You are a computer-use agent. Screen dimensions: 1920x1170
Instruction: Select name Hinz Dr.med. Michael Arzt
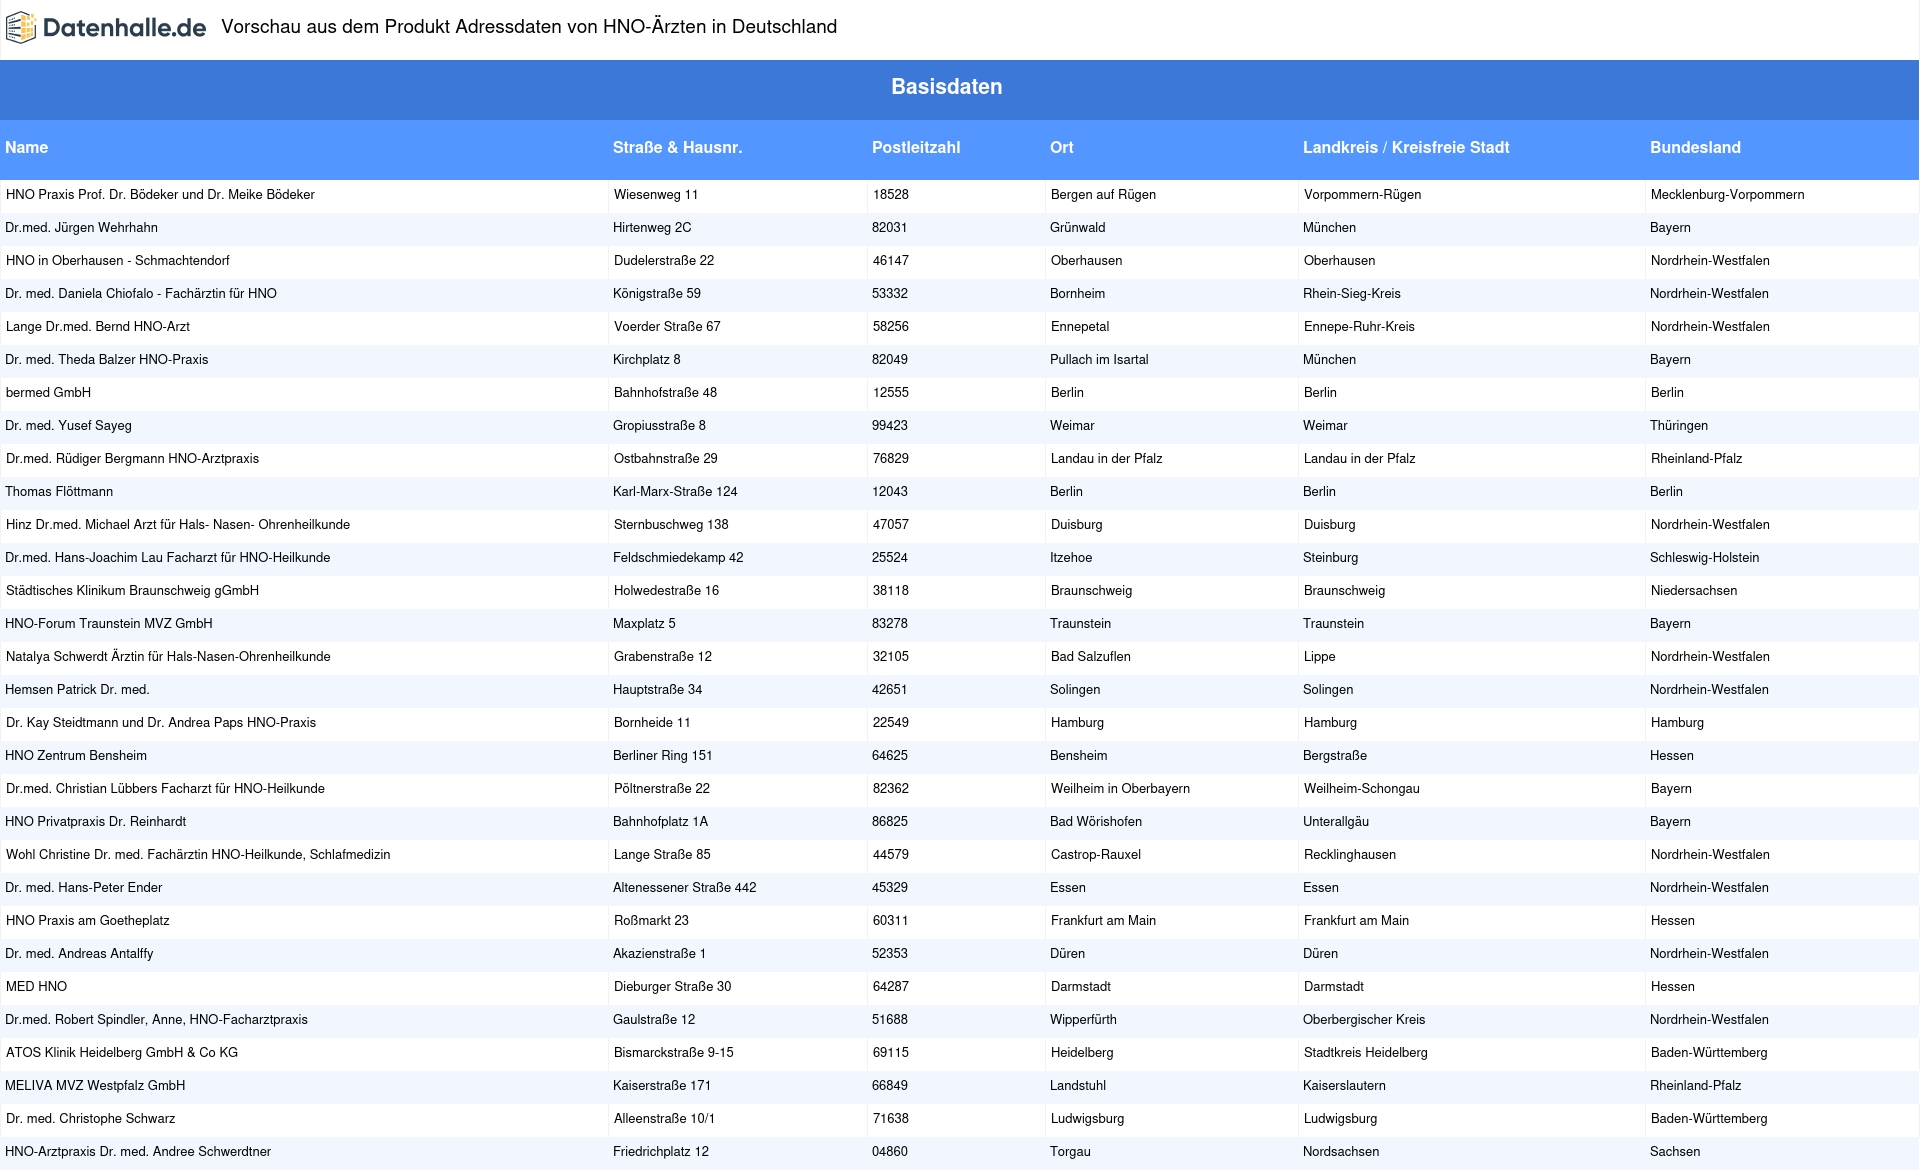tap(178, 525)
